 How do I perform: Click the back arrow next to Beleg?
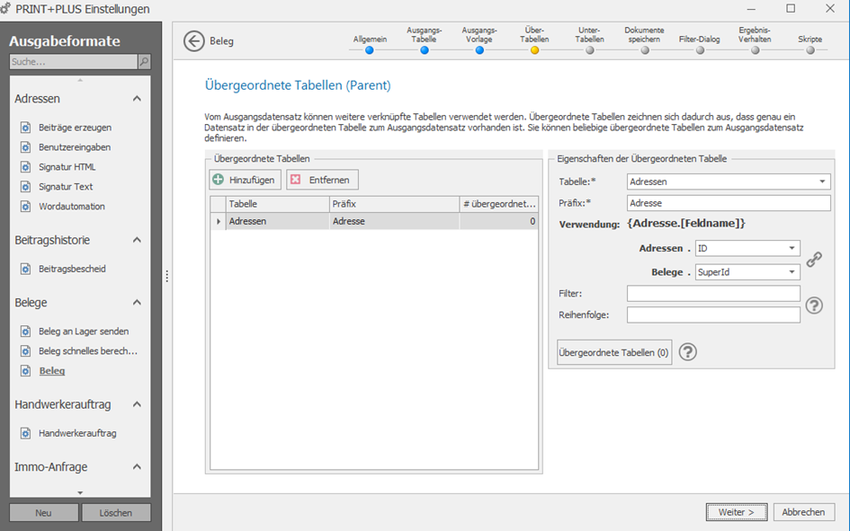[x=194, y=41]
